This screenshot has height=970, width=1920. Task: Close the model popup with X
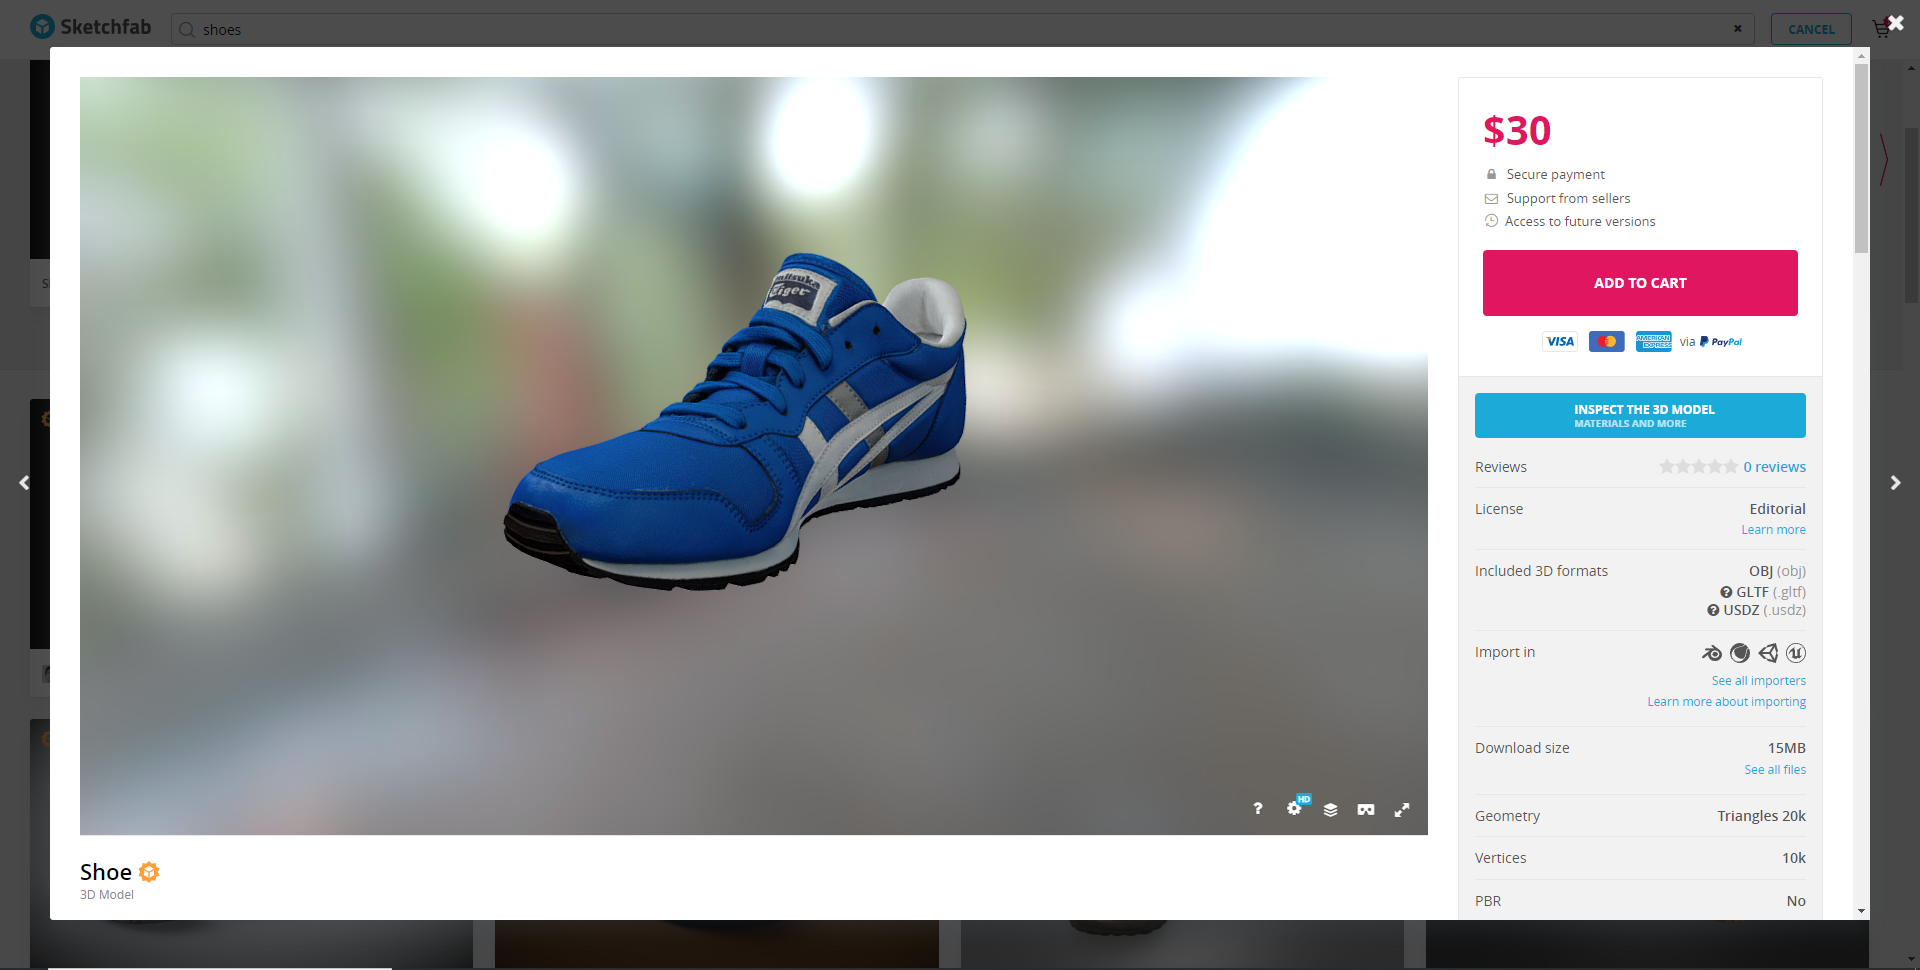1895,23
